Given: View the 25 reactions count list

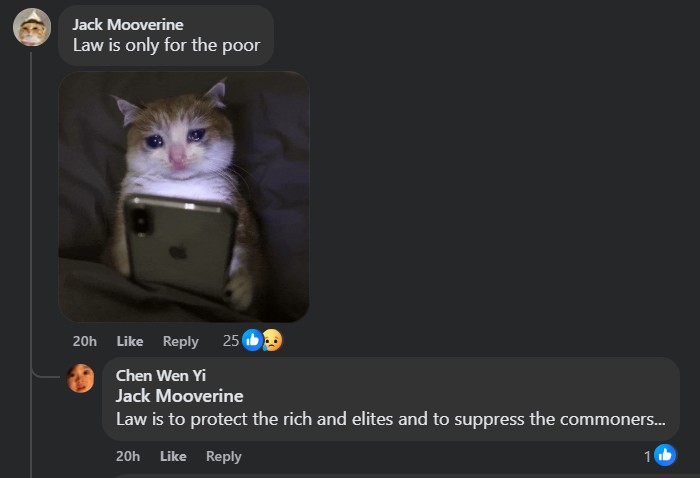Looking at the screenshot, I should [231, 341].
